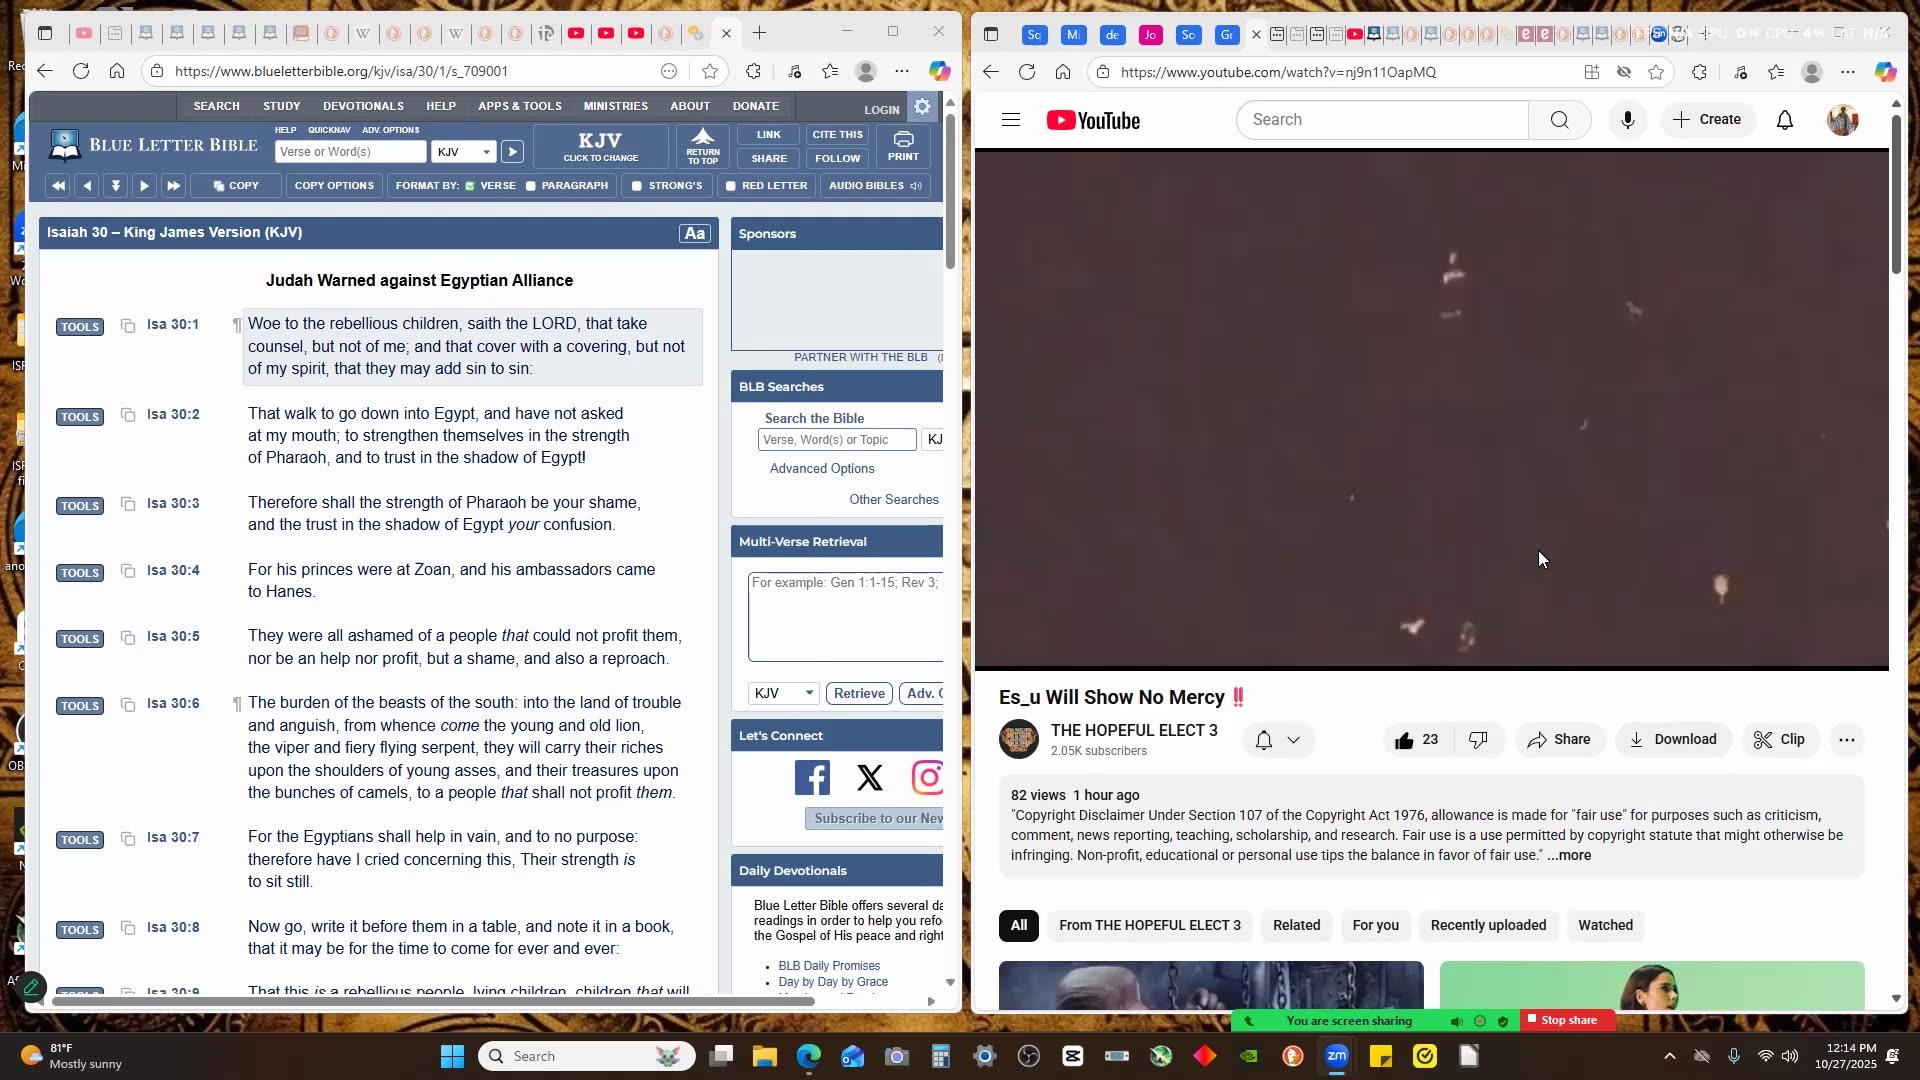Like the video with thumbs up
Screen dimensions: 1920x1080
coord(1405,740)
